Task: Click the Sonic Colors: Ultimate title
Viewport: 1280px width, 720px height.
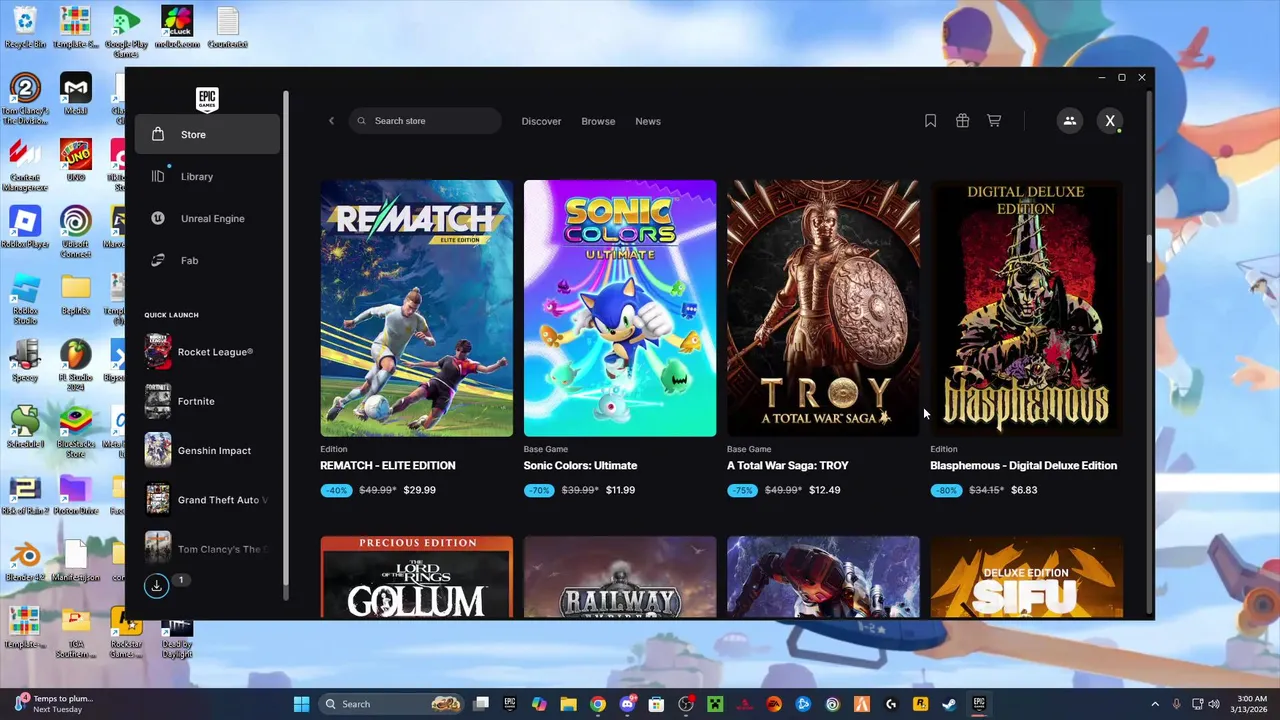Action: tap(580, 466)
